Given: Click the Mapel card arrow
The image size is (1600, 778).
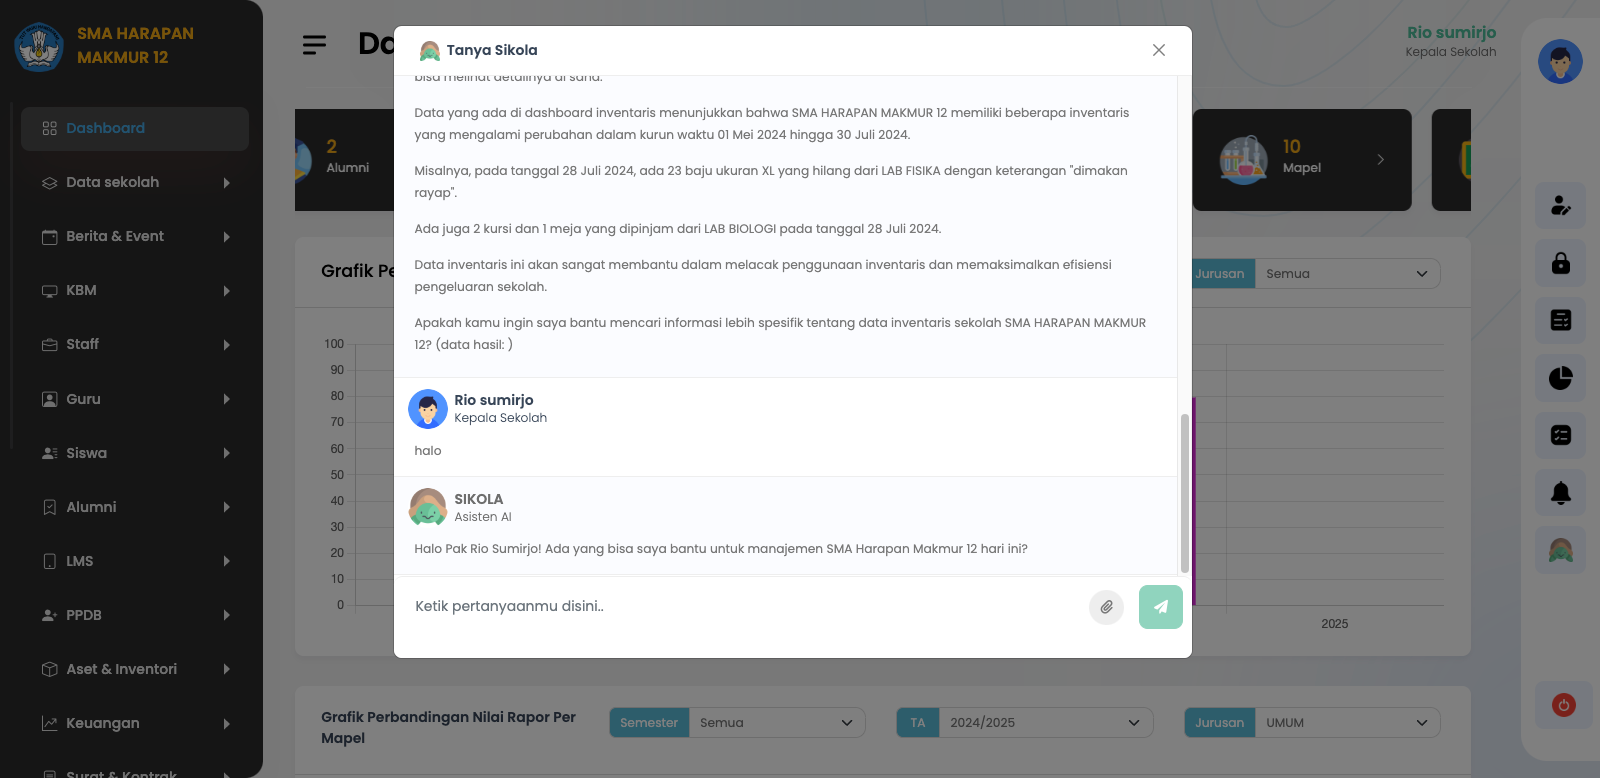Looking at the screenshot, I should 1380,160.
